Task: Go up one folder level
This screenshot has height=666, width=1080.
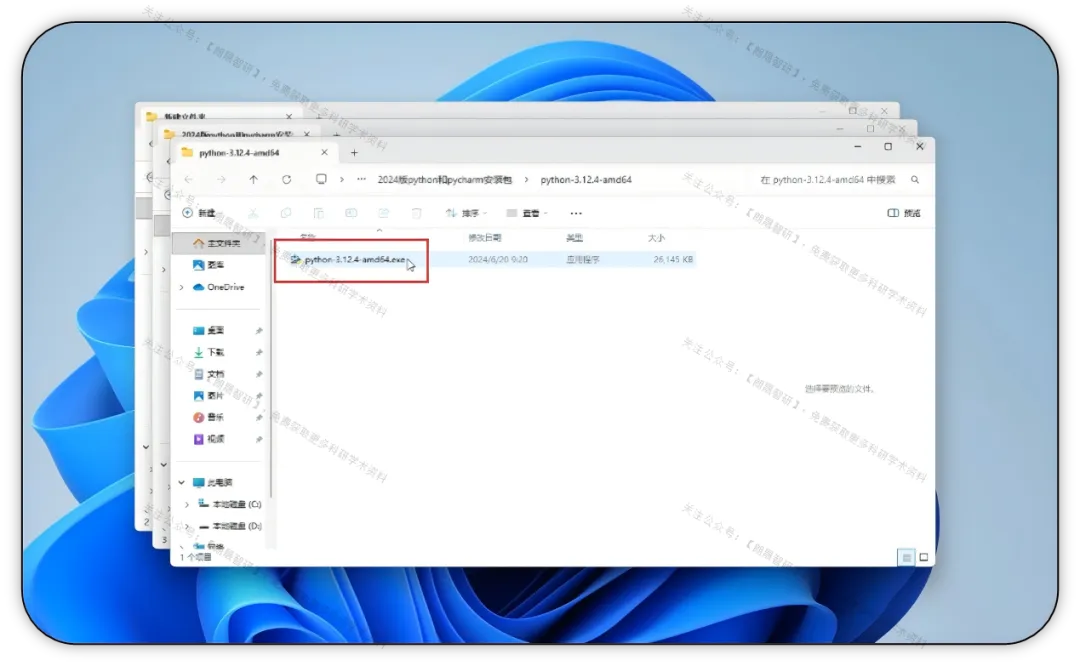Action: [253, 180]
